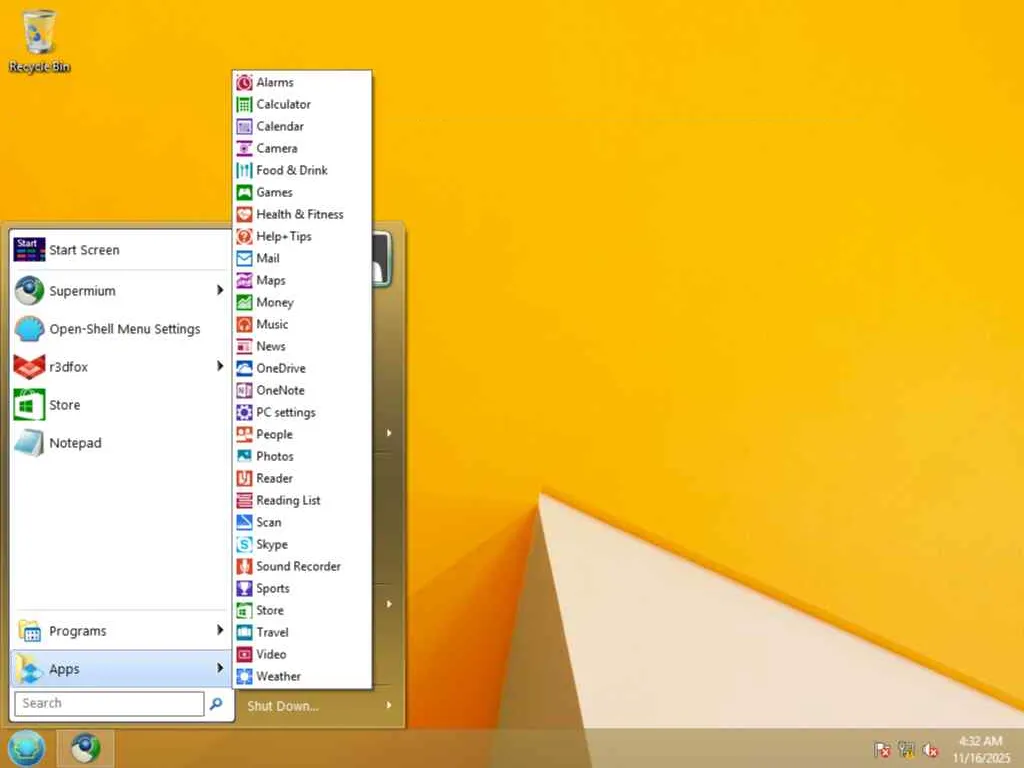
Task: Expand the r3dfox submenu arrow
Action: click(x=220, y=366)
